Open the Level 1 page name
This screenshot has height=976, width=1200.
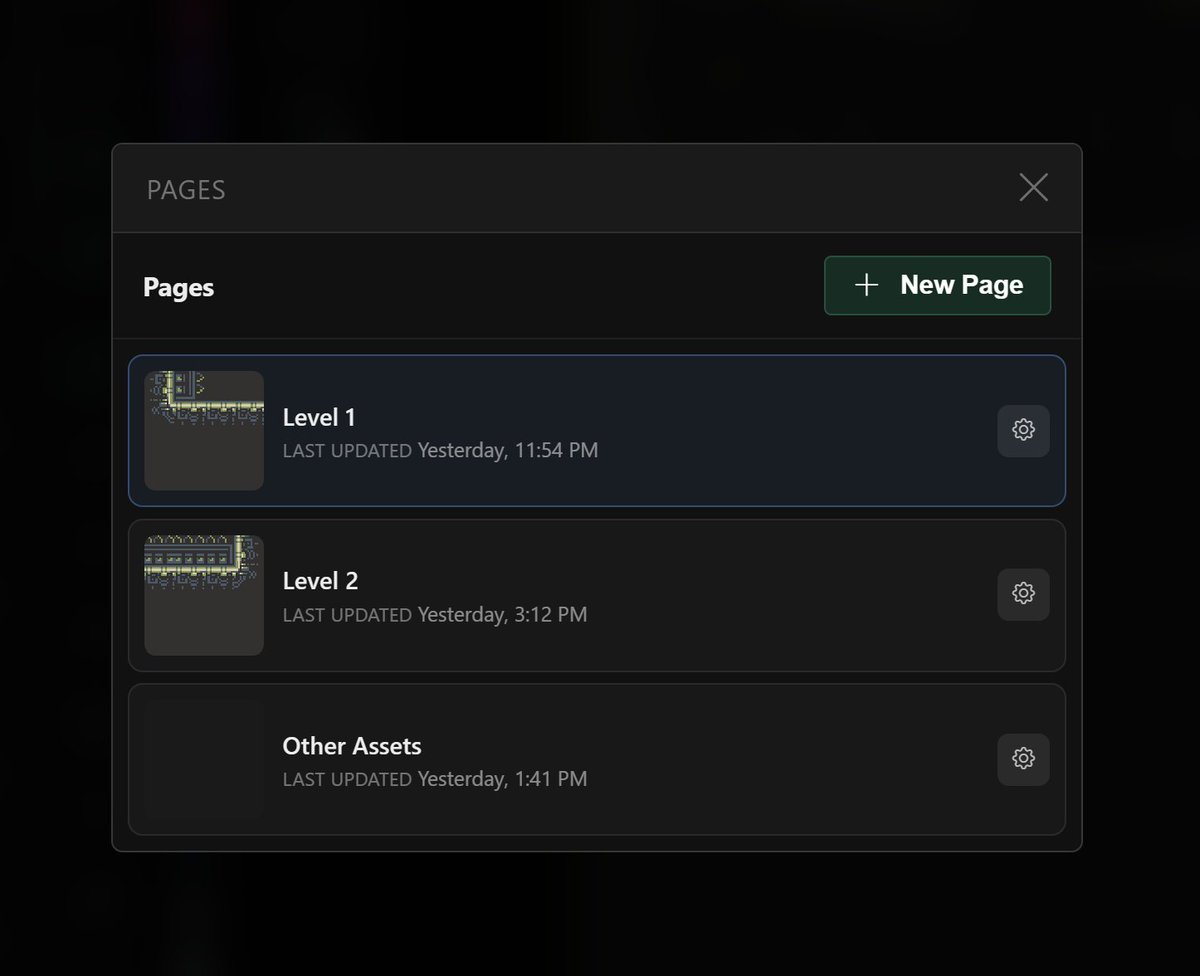(x=319, y=417)
